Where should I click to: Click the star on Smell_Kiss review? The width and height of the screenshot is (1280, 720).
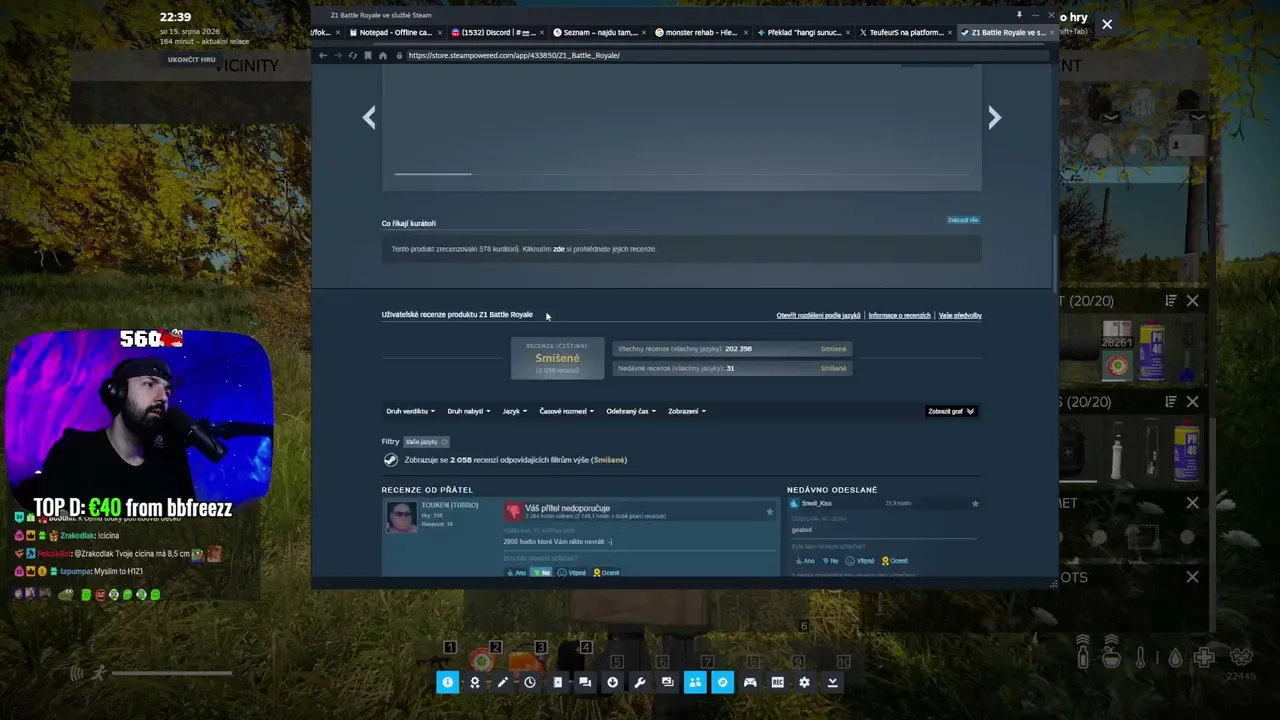coord(975,504)
